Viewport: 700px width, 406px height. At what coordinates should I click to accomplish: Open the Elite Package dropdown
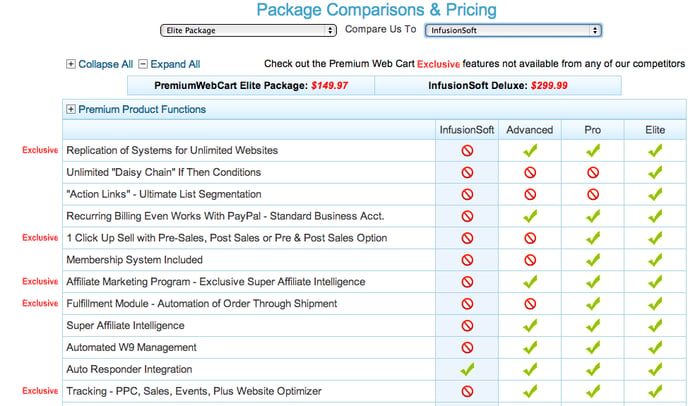(248, 30)
